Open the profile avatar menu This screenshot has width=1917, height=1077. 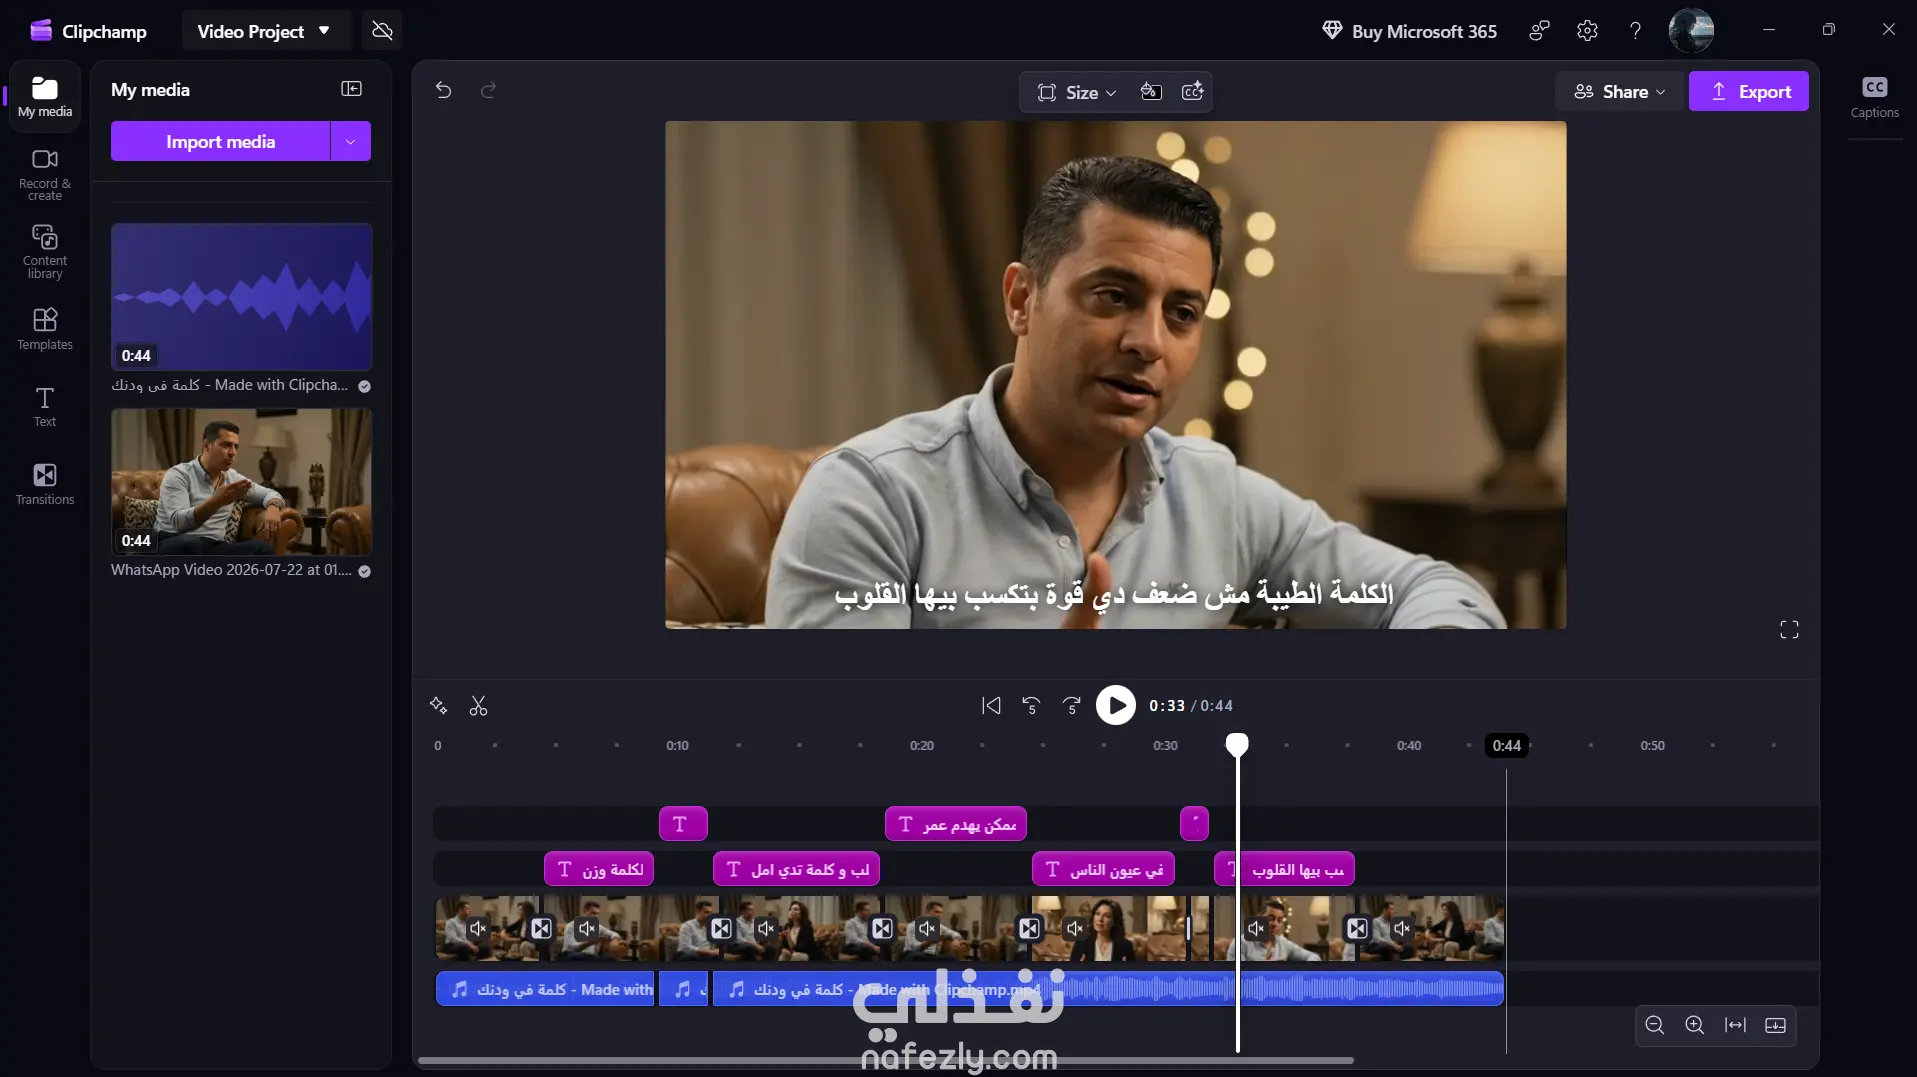pos(1691,31)
